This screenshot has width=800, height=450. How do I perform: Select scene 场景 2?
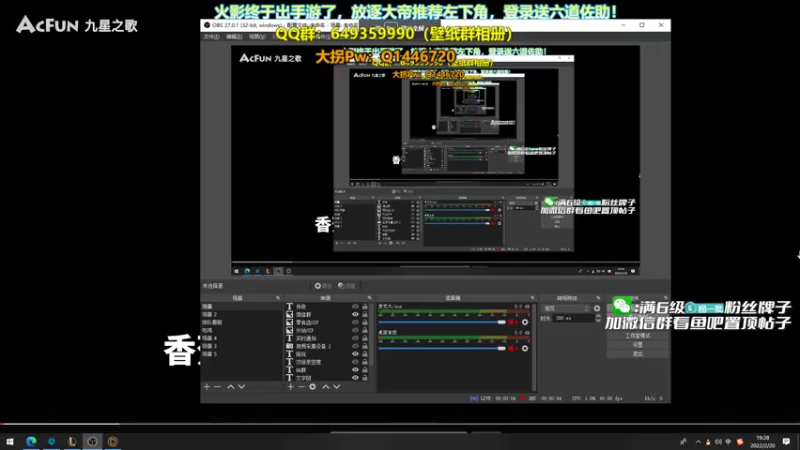(209, 314)
